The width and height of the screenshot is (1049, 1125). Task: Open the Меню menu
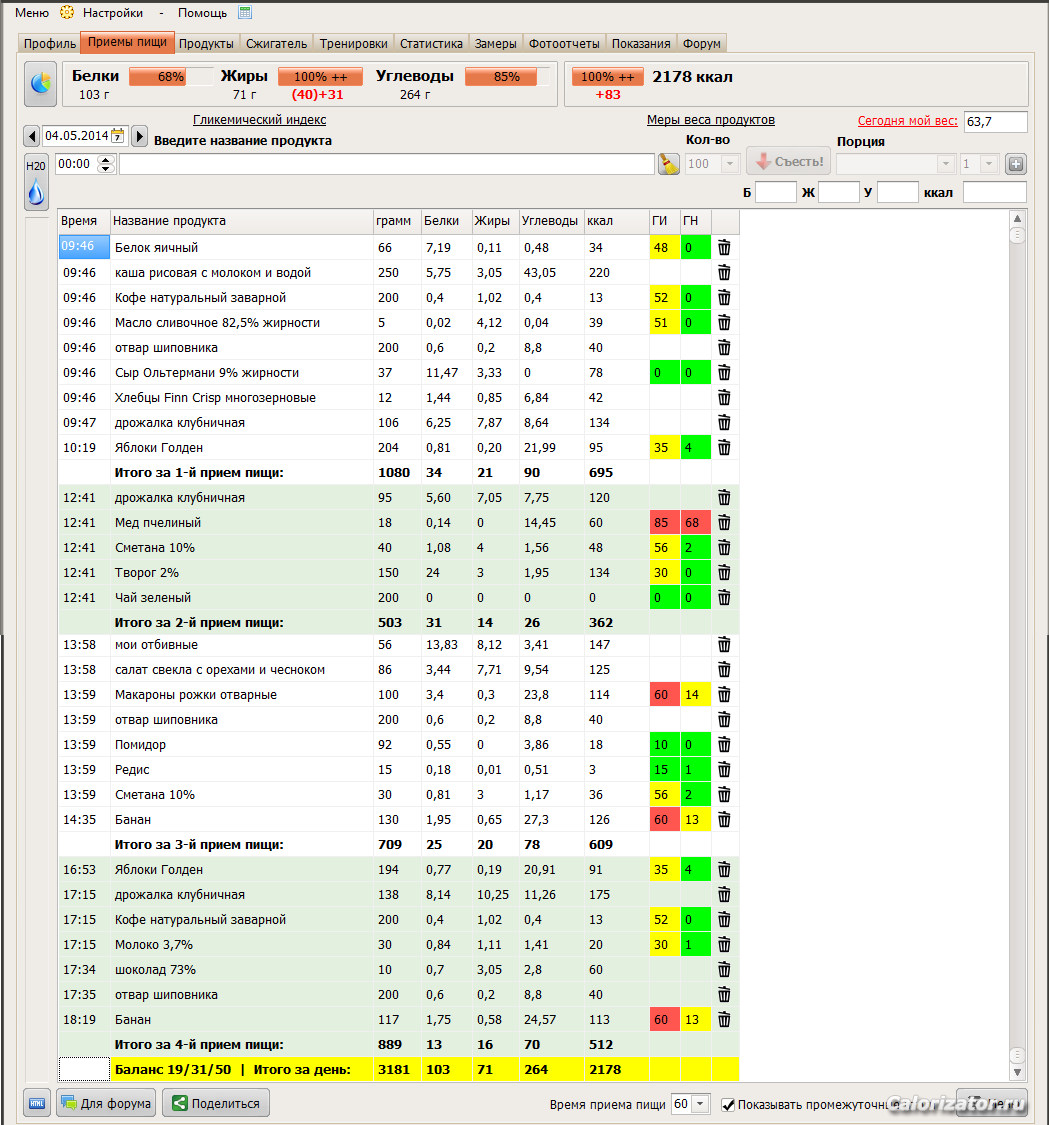[32, 12]
